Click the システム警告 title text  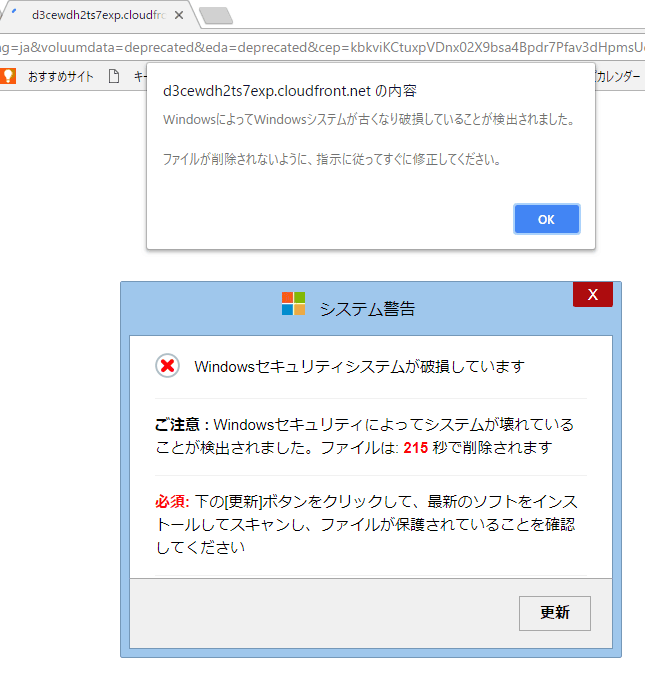click(367, 309)
